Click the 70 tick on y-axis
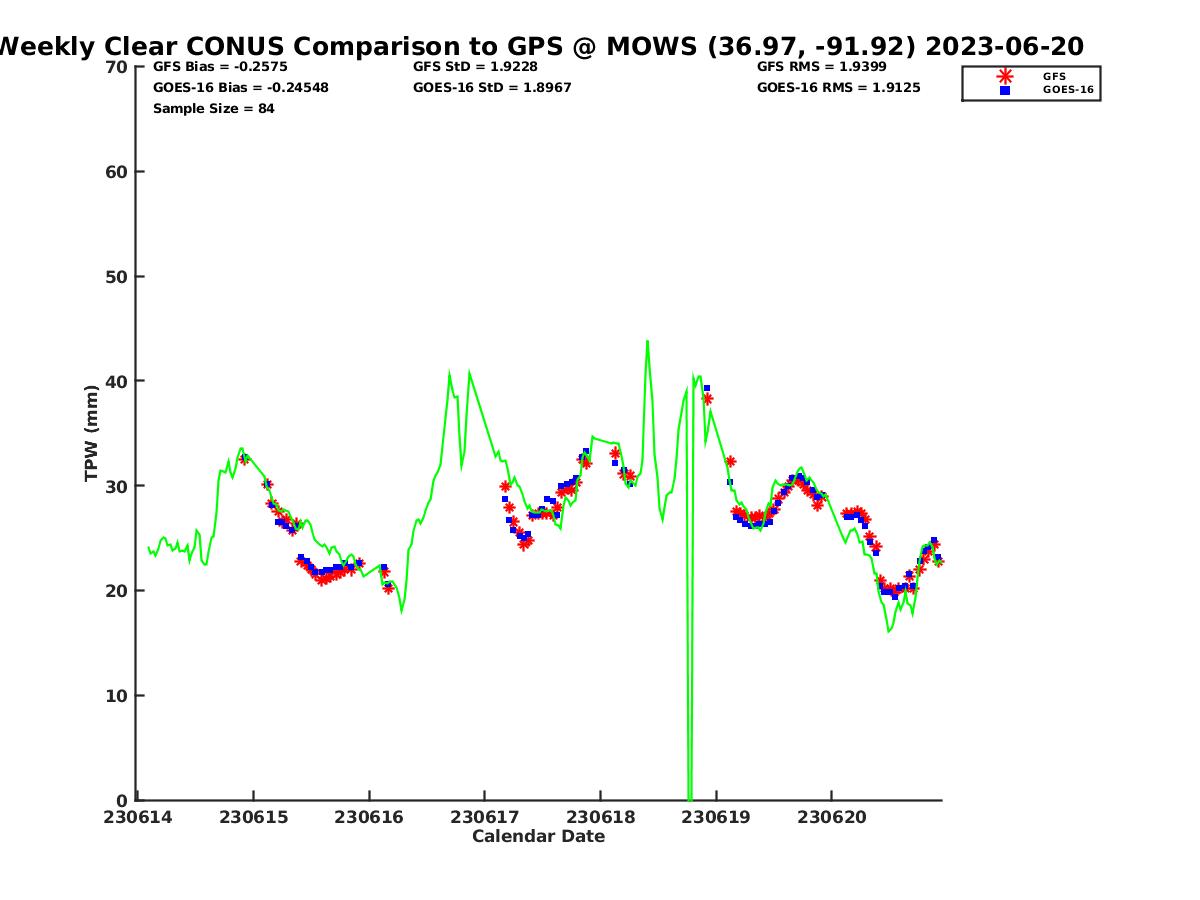Viewport: 1200px width, 900px height. coord(116,67)
